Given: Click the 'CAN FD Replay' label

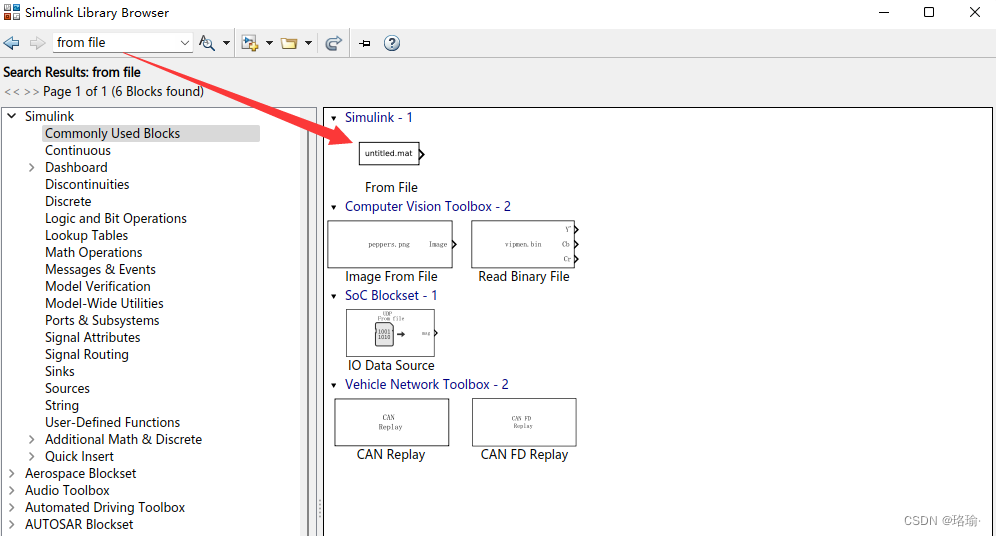Looking at the screenshot, I should point(524,454).
